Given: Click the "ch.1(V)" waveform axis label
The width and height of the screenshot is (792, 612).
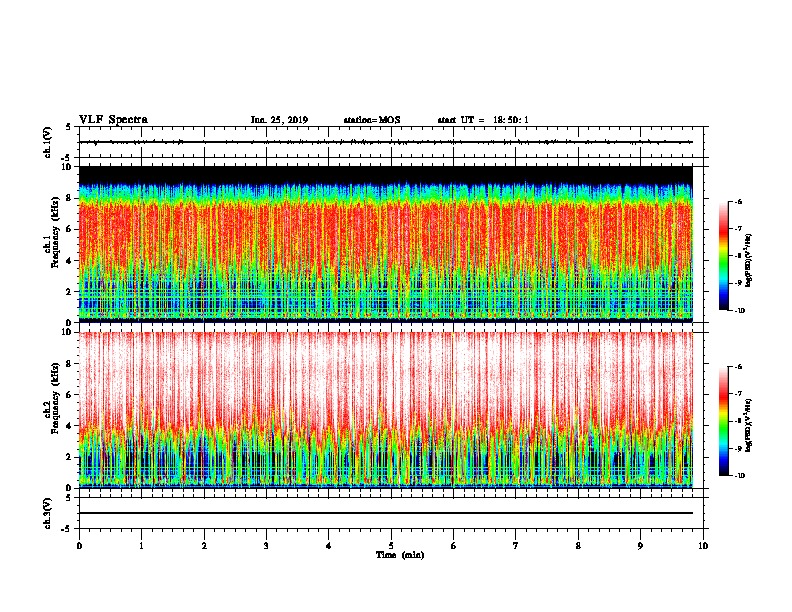Looking at the screenshot, I should pos(48,142).
